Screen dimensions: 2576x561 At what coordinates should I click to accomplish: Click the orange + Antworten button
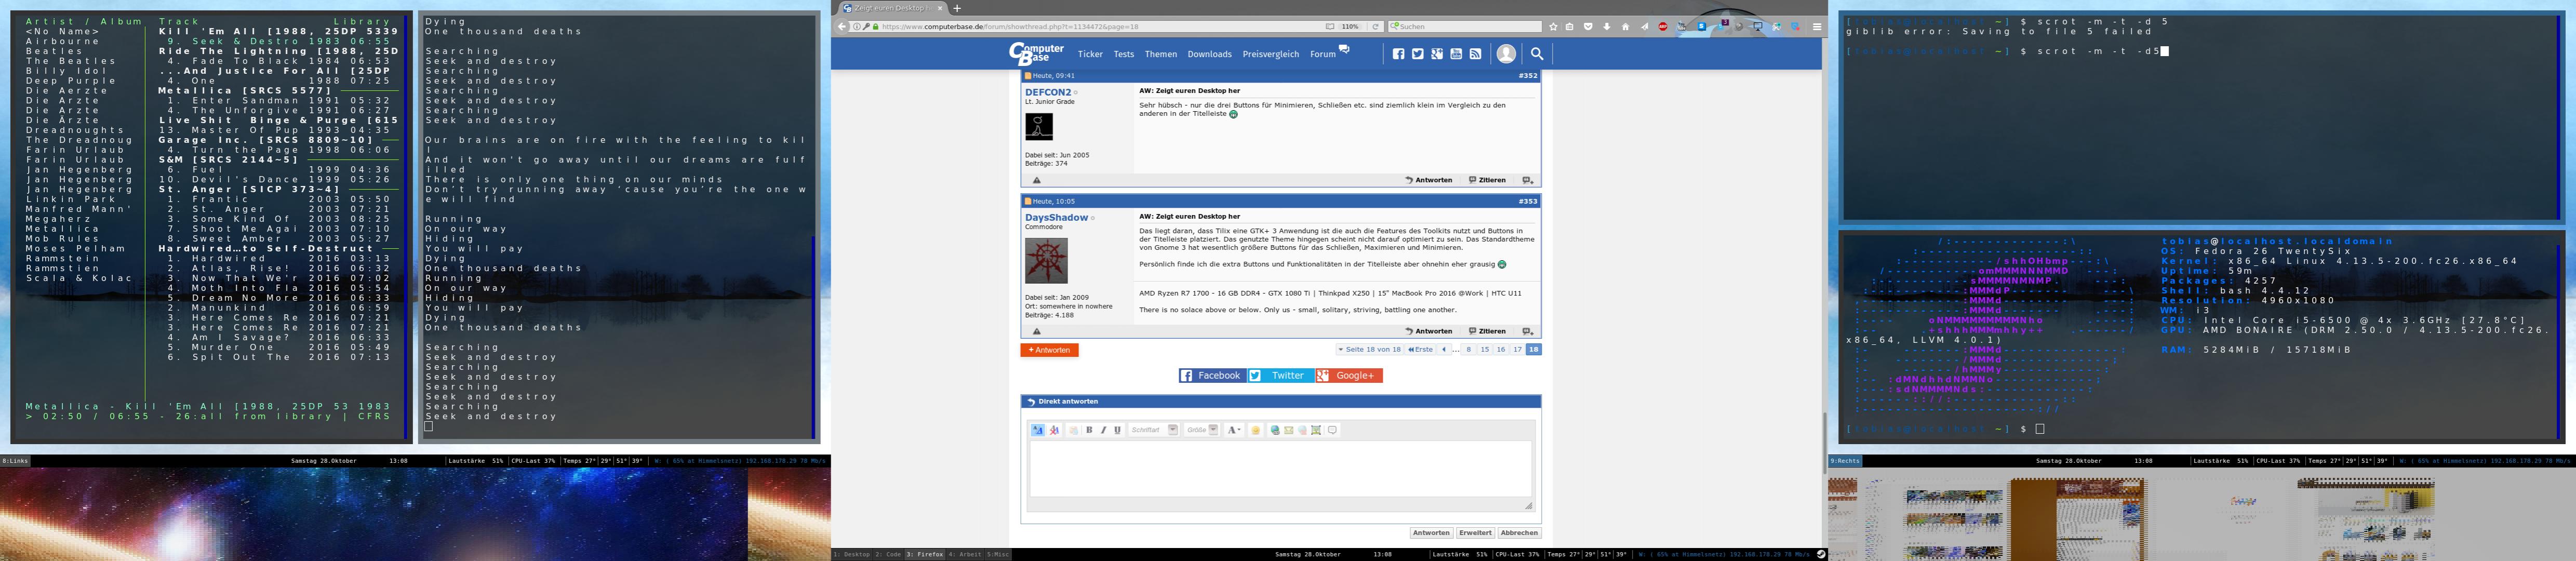click(1049, 350)
